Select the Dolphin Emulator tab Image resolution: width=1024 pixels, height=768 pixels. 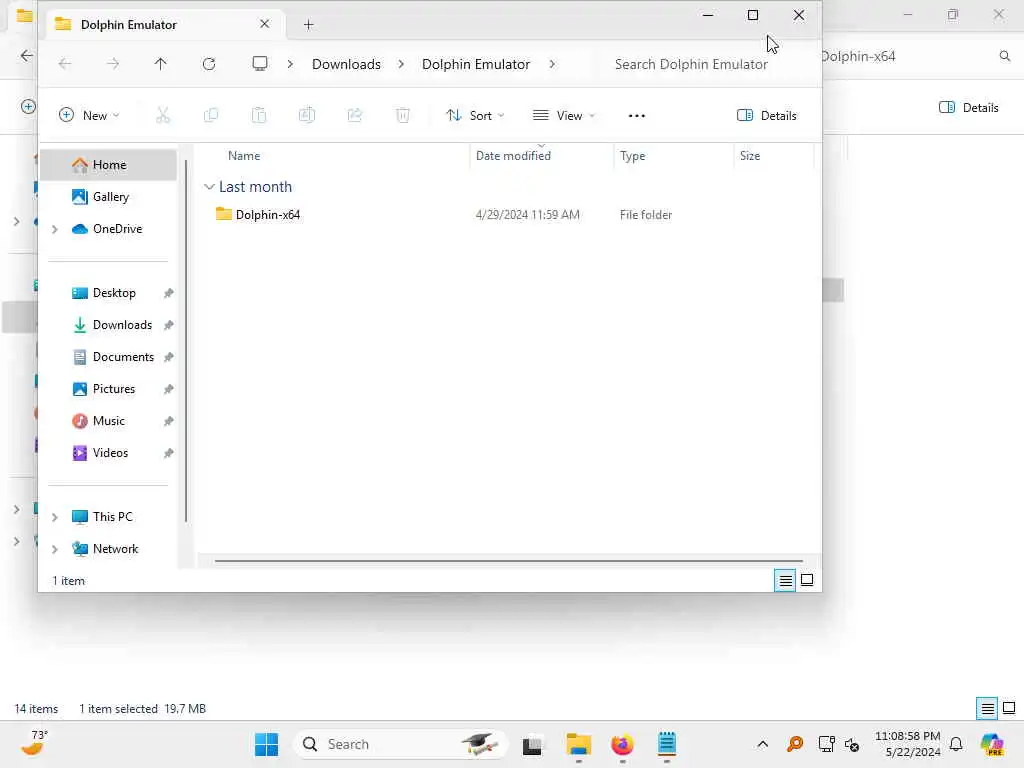(165, 25)
